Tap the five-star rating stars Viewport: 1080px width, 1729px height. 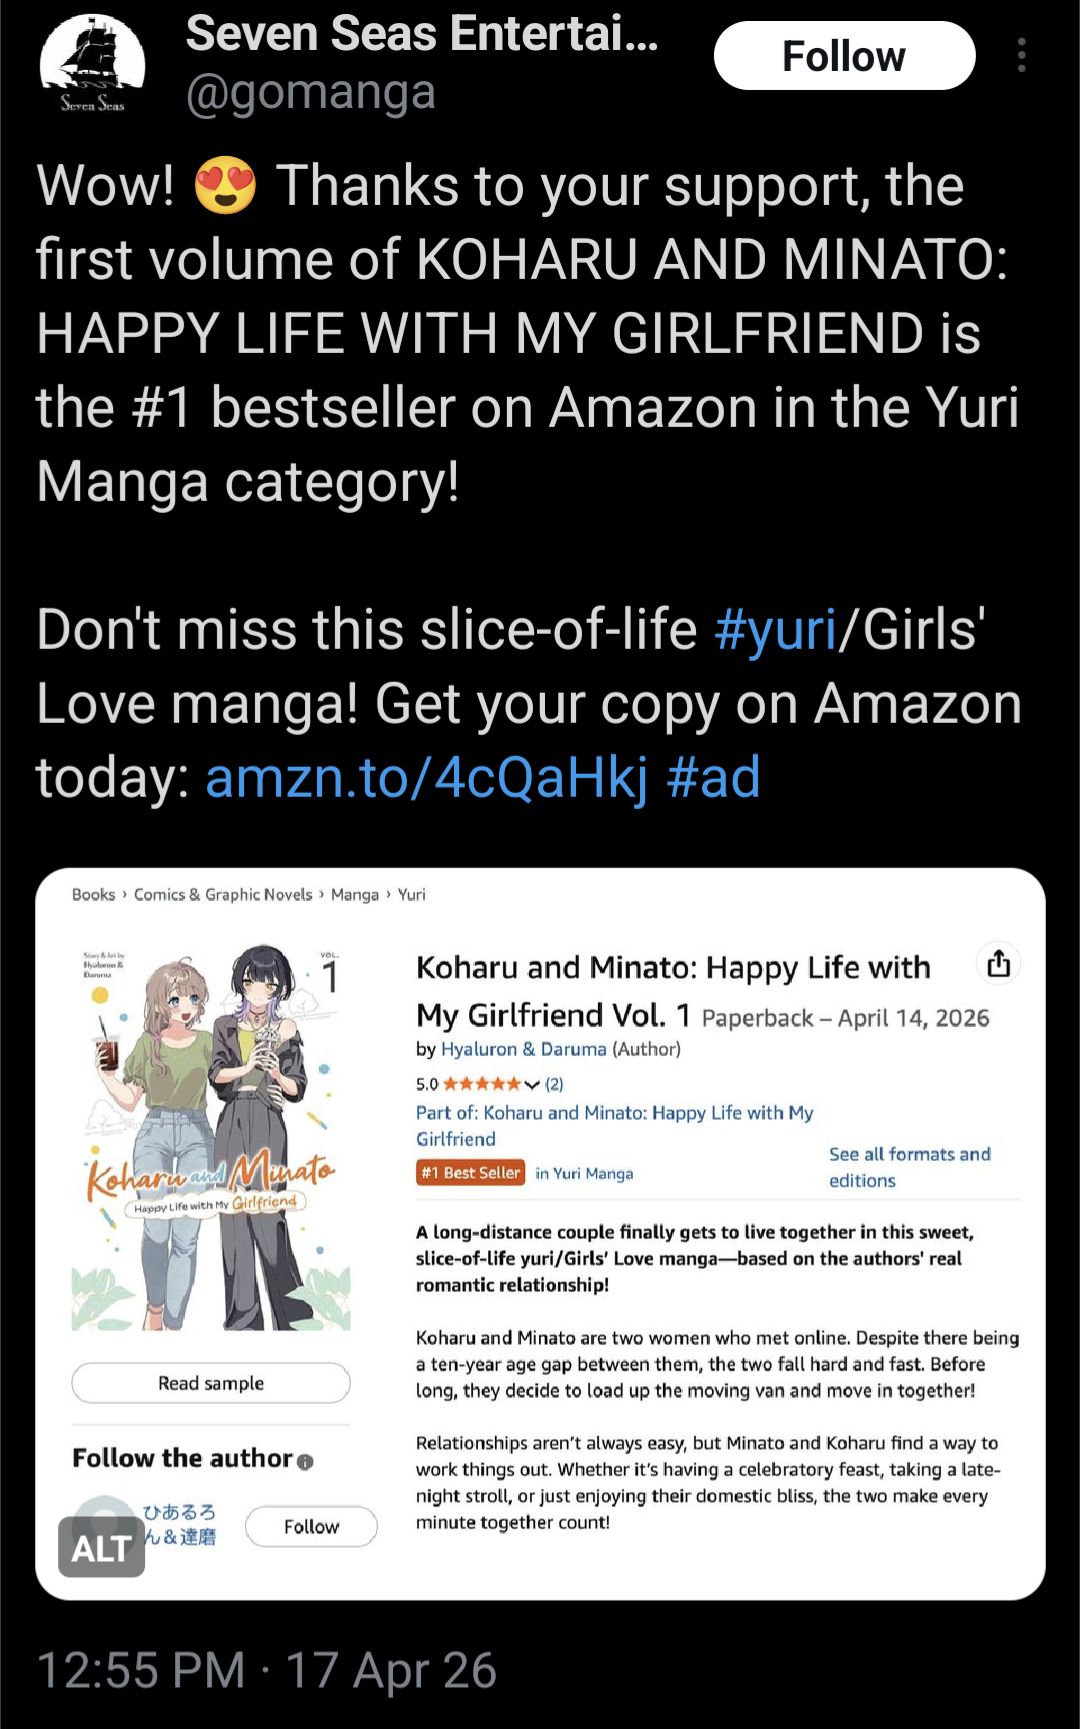coord(482,1084)
